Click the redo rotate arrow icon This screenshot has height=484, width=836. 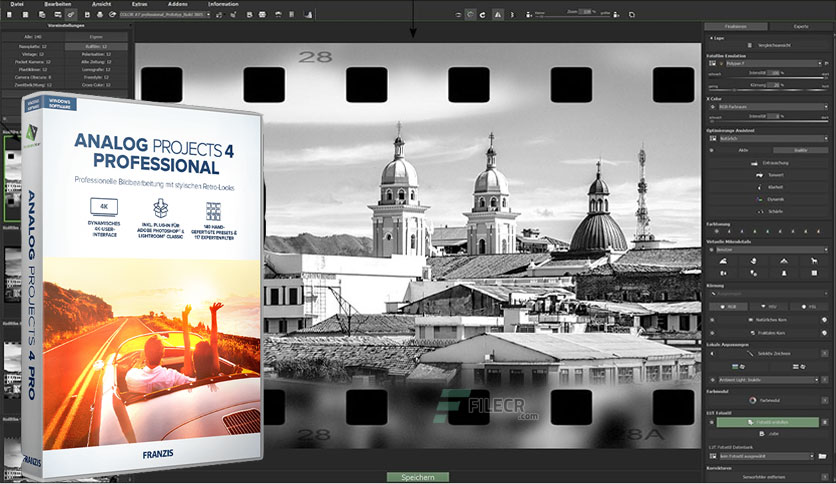(x=483, y=15)
